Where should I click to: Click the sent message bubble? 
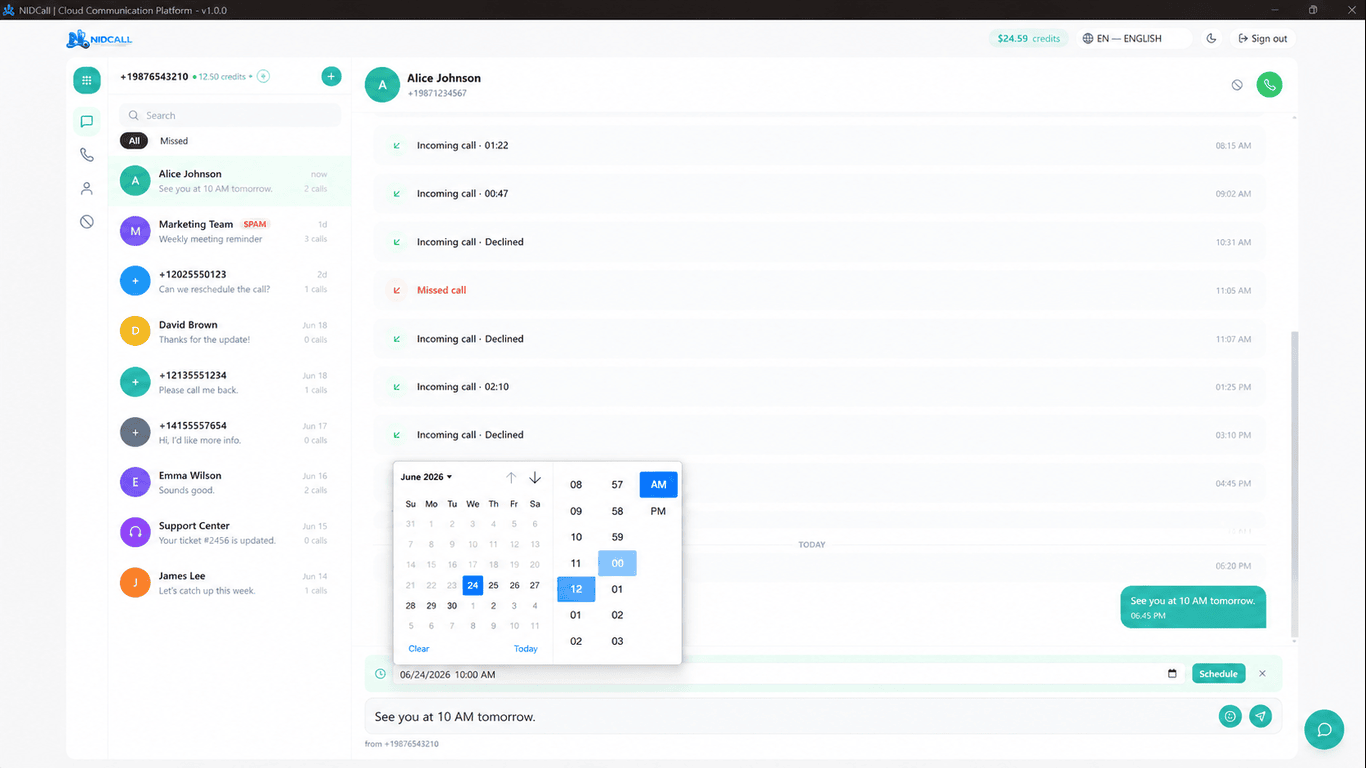[x=1193, y=607]
